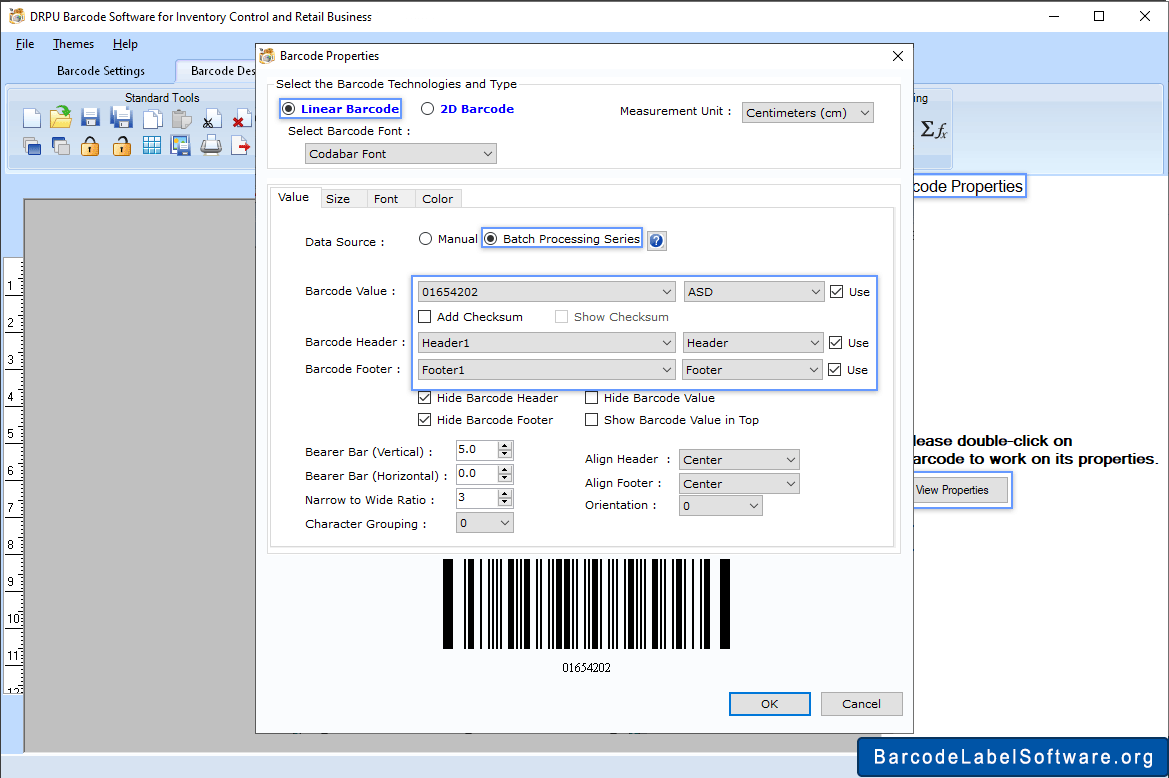Cut the selection using scissors icon
This screenshot has height=778, width=1169.
(x=211, y=119)
